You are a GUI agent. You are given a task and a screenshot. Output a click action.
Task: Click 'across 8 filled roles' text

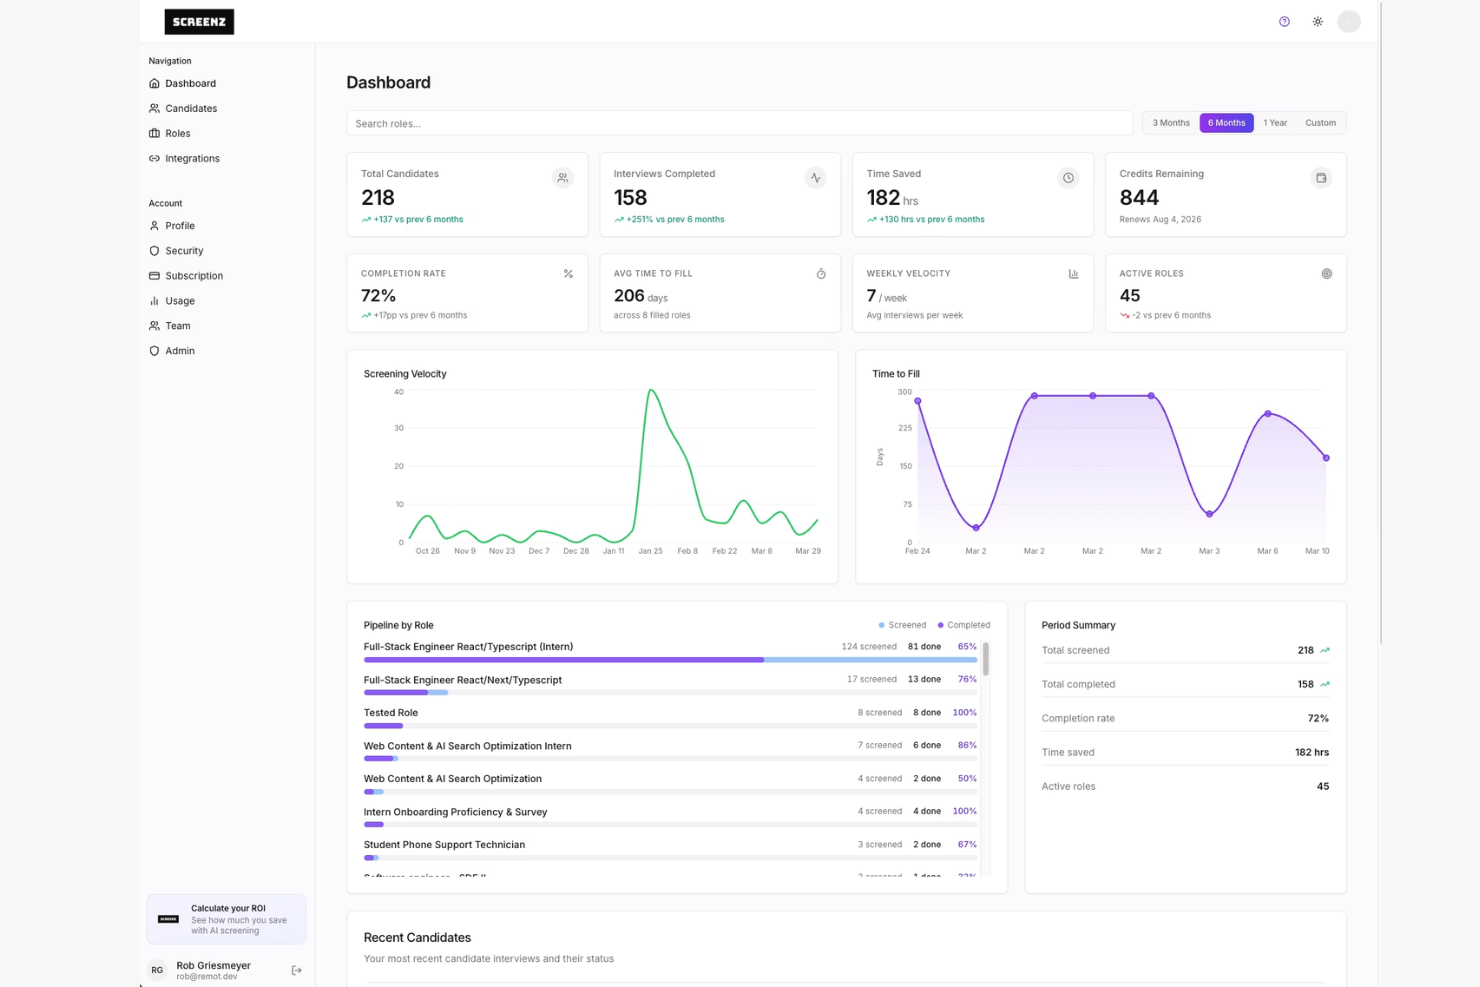point(652,316)
